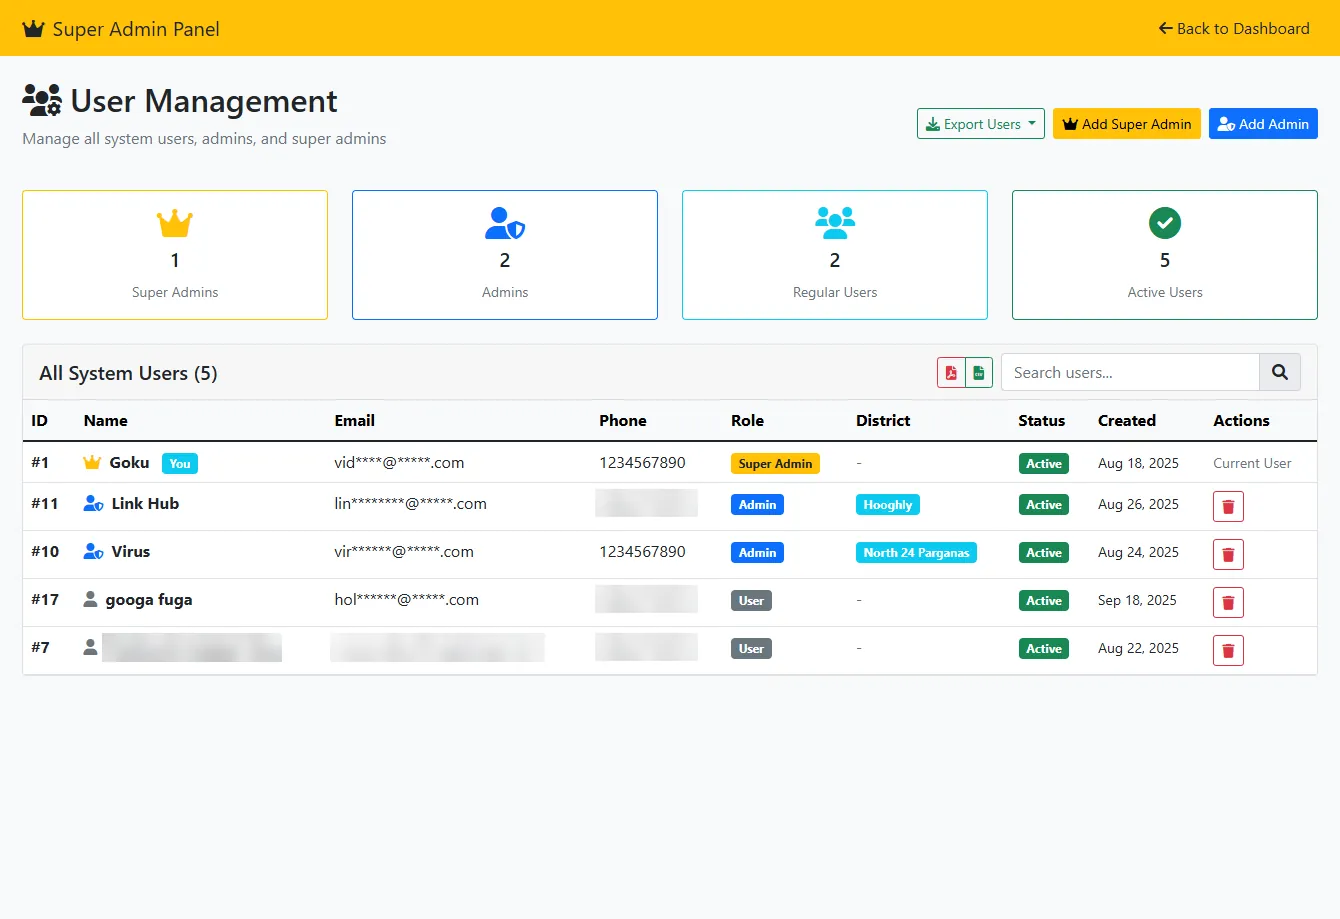Click the admin icon next to Virus

(x=93, y=552)
